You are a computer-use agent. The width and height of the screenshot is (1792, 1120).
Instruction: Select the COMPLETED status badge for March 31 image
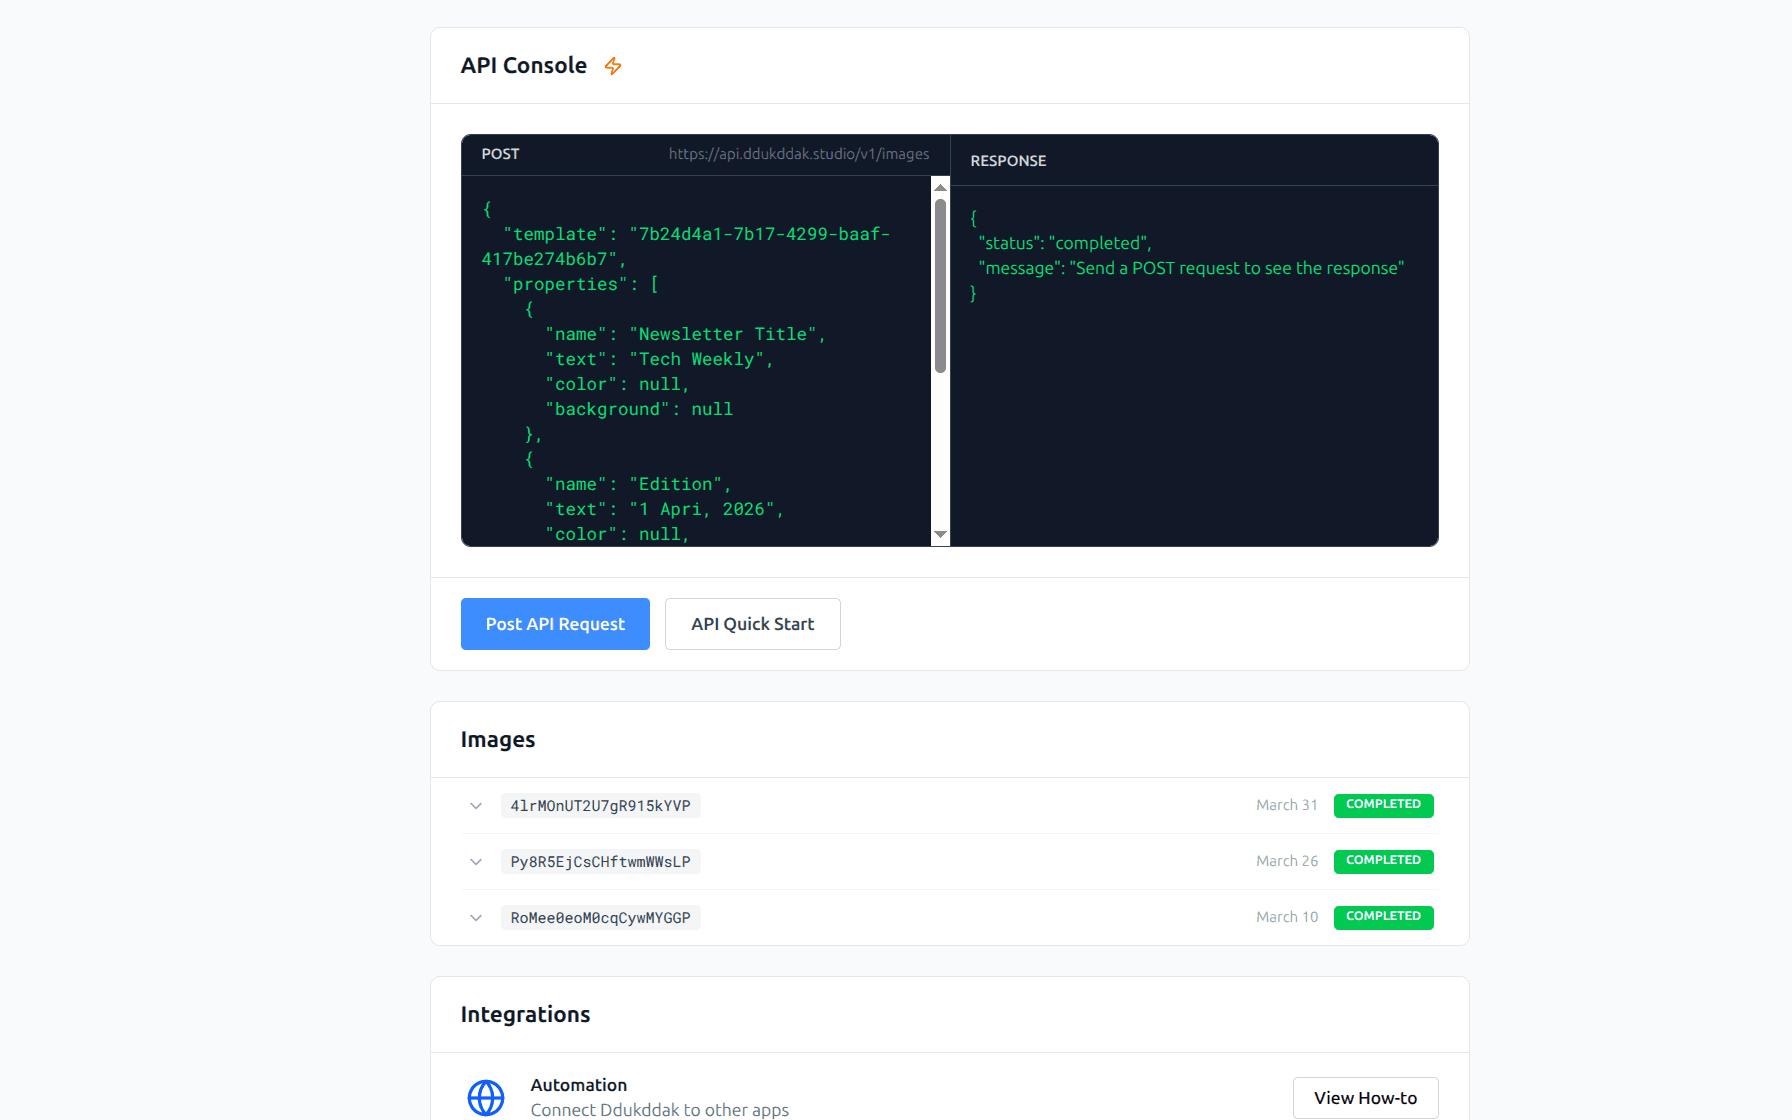pos(1383,805)
